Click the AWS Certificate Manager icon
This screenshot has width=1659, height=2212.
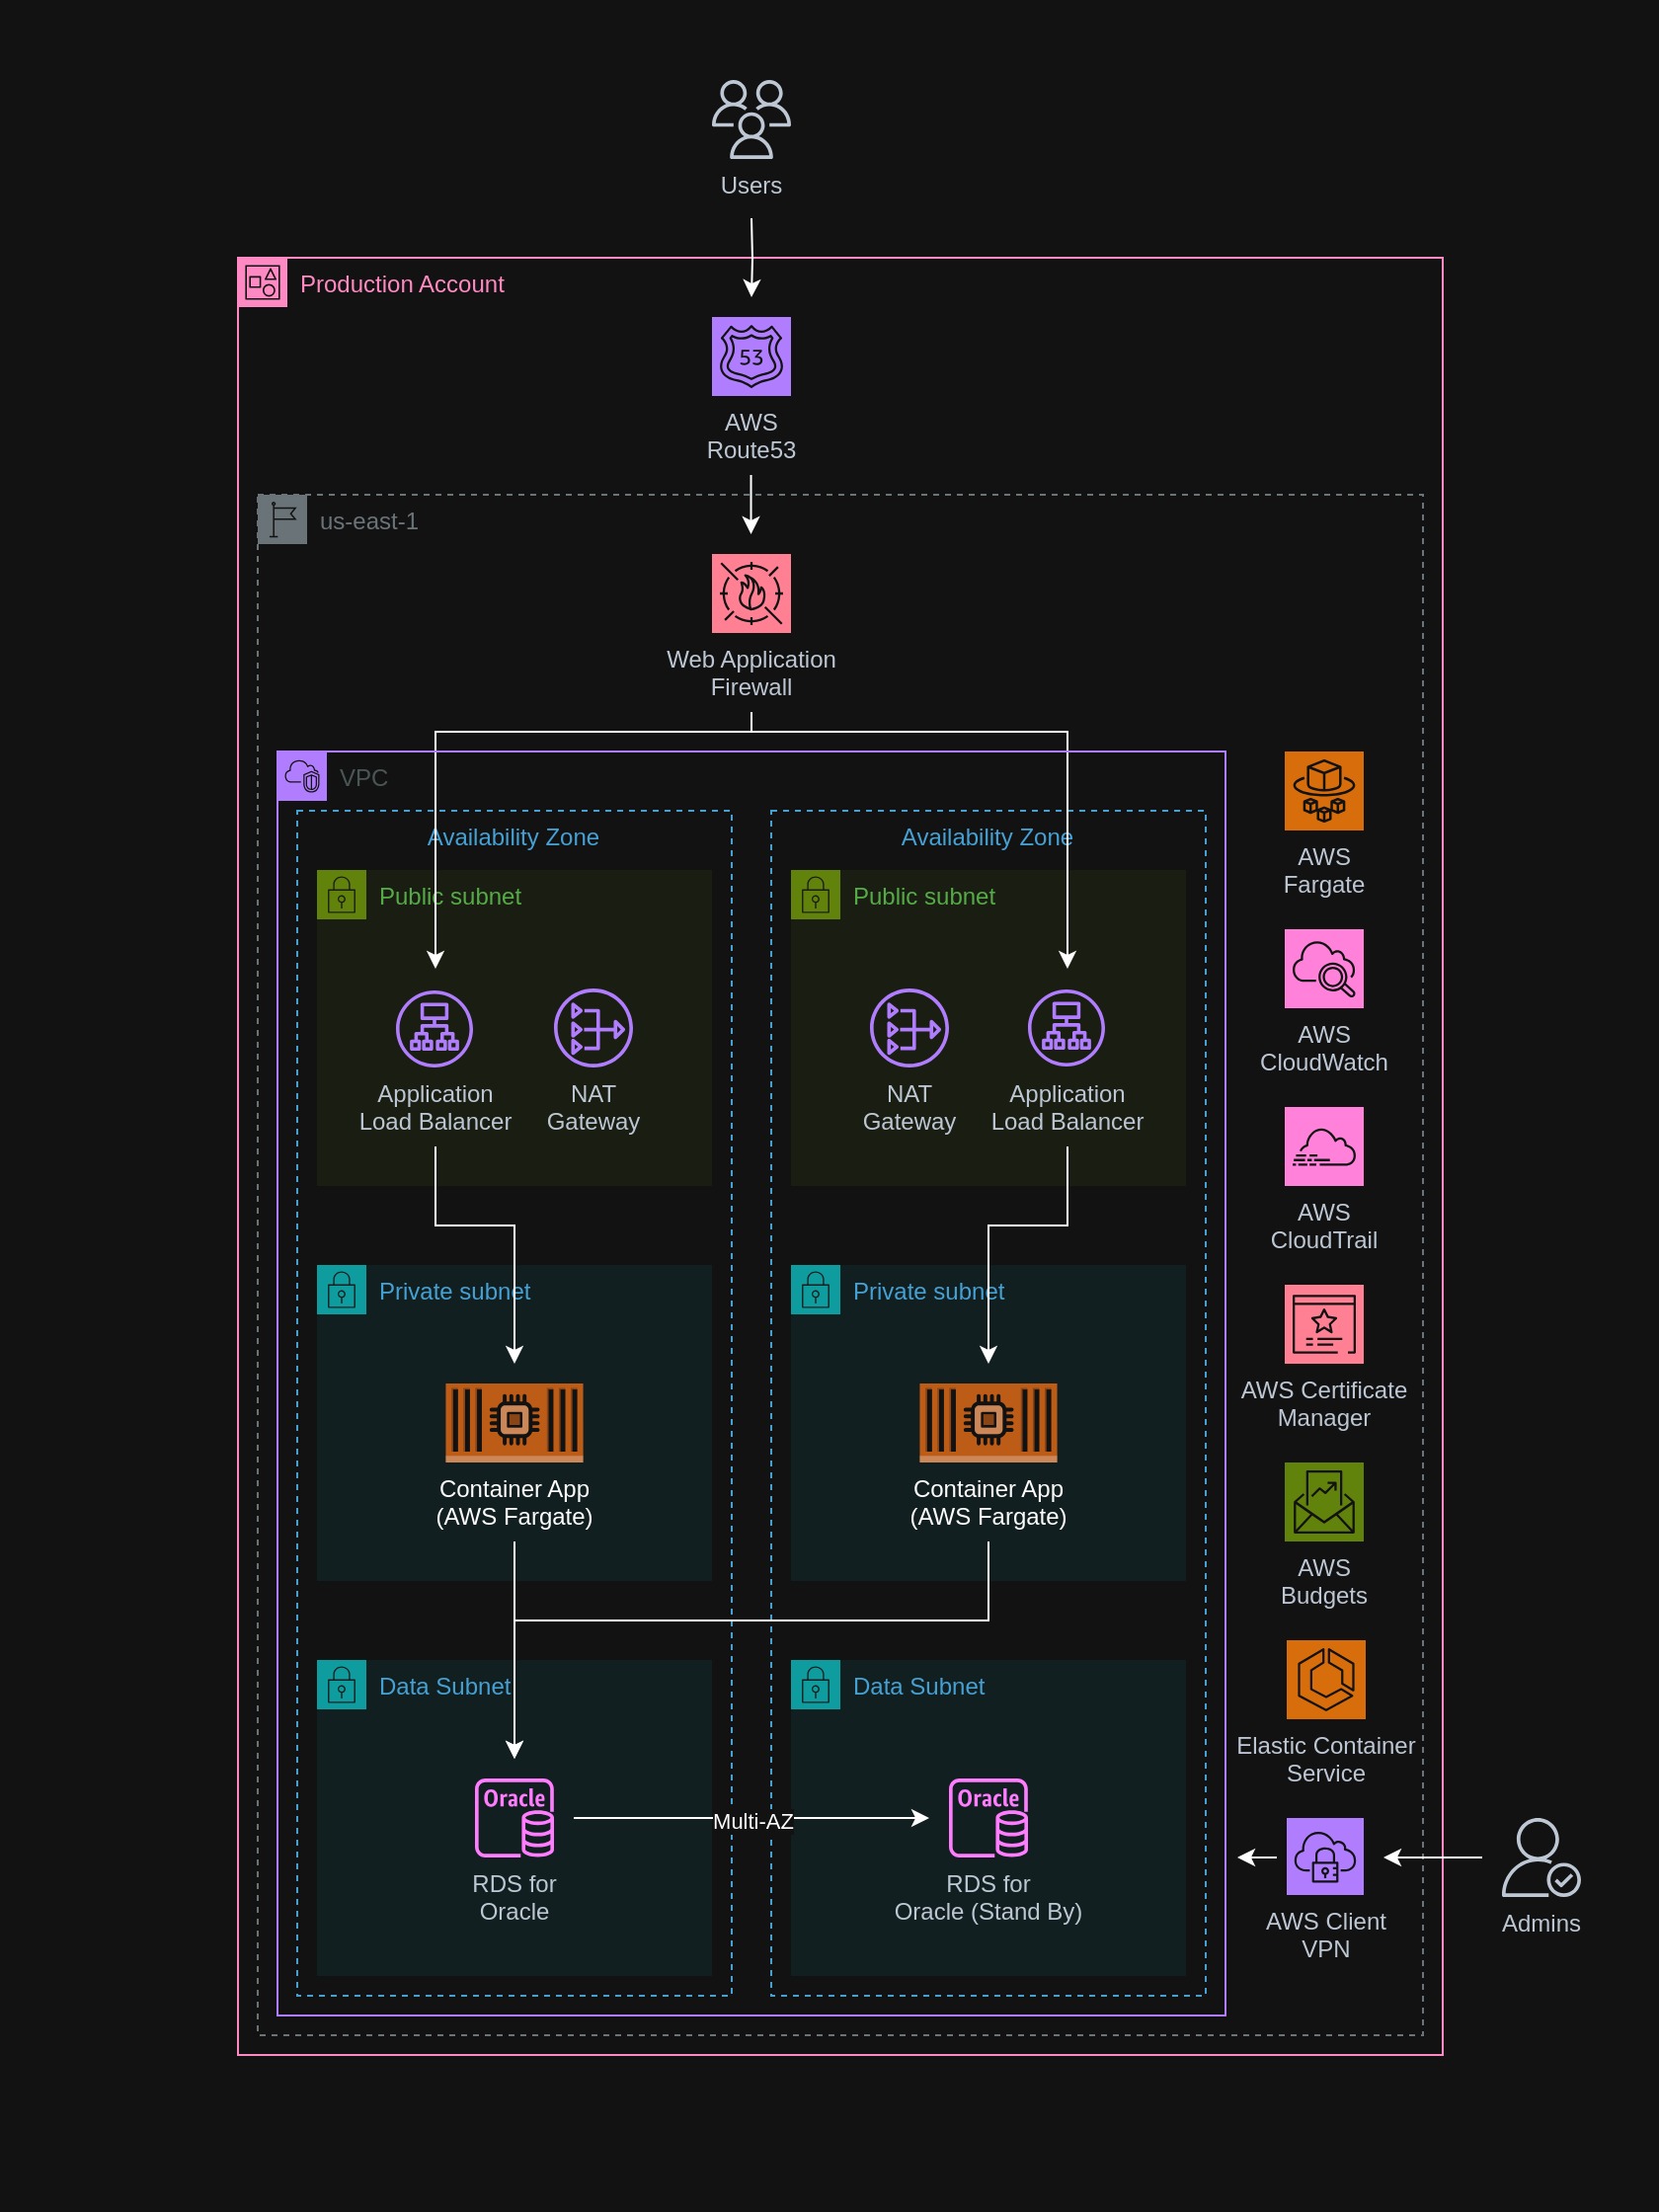click(x=1324, y=1324)
